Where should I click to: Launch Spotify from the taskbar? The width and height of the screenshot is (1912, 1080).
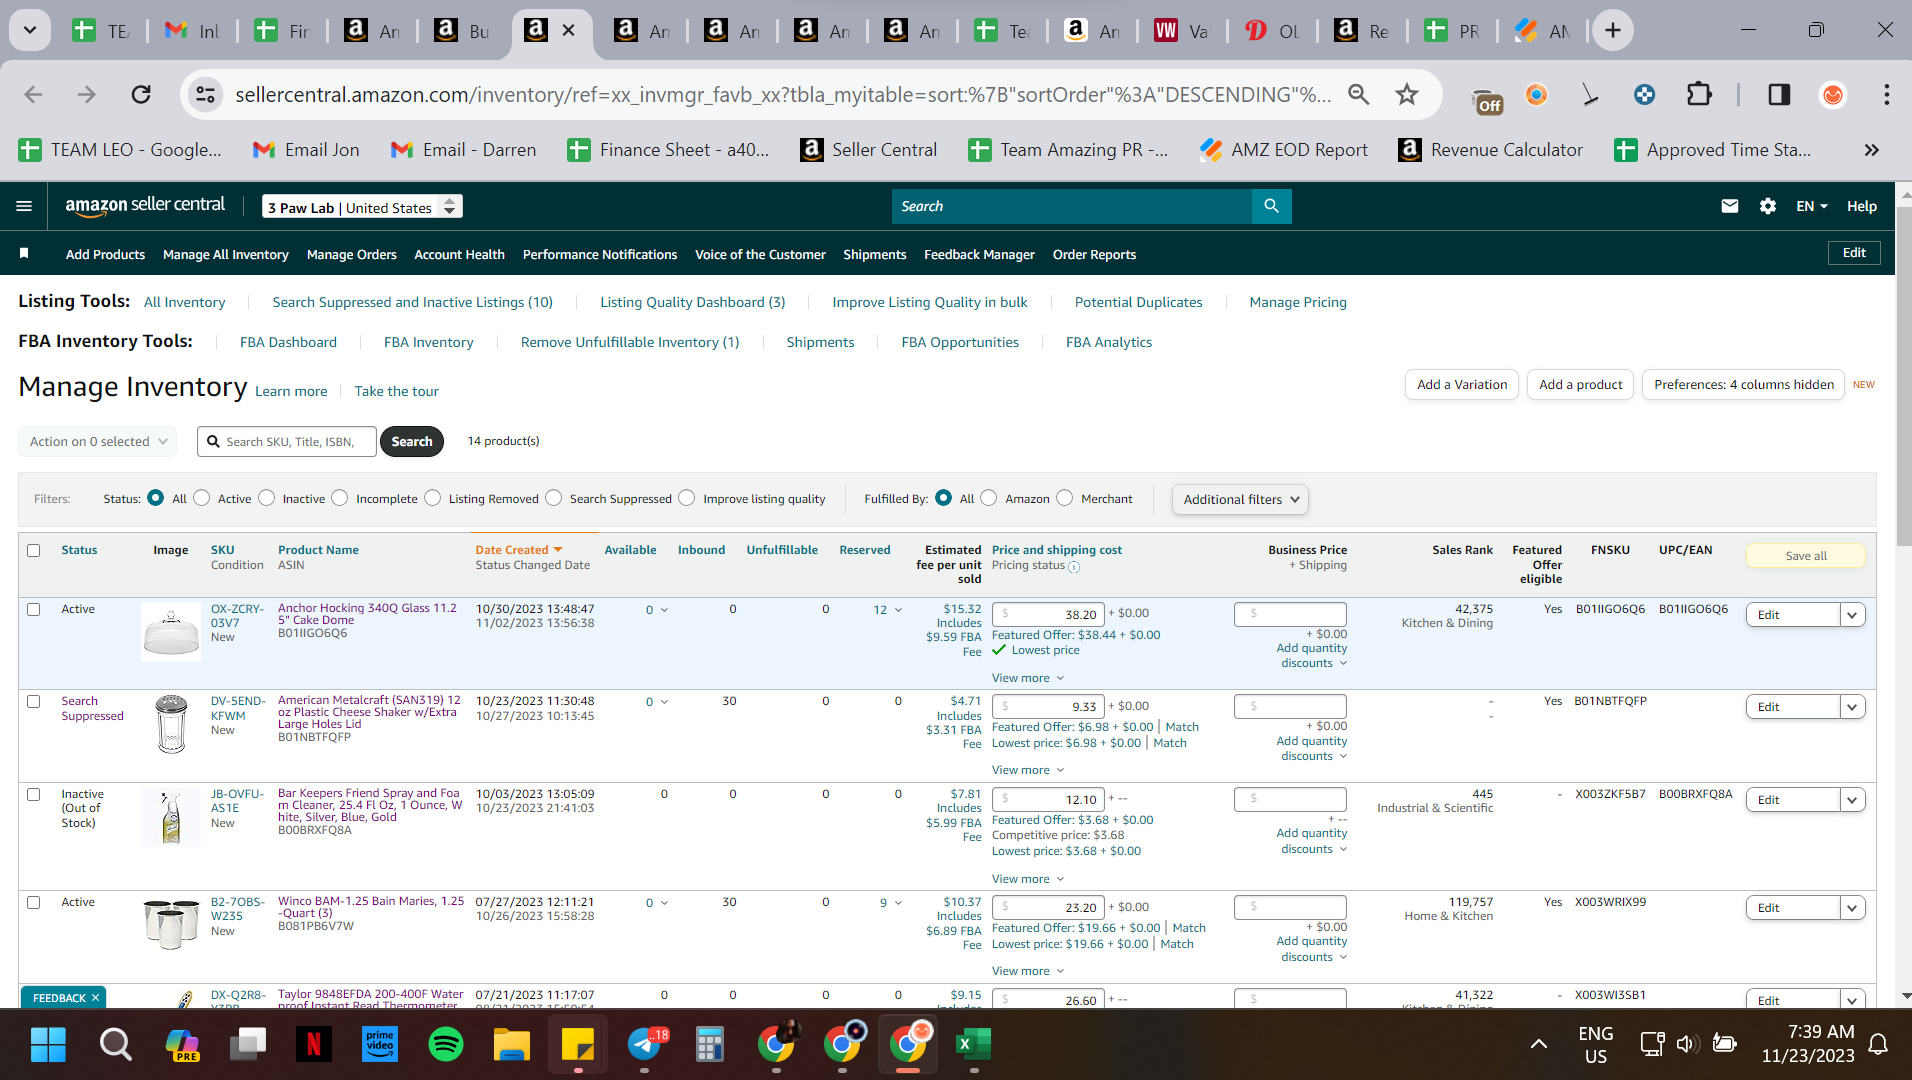pos(445,1045)
